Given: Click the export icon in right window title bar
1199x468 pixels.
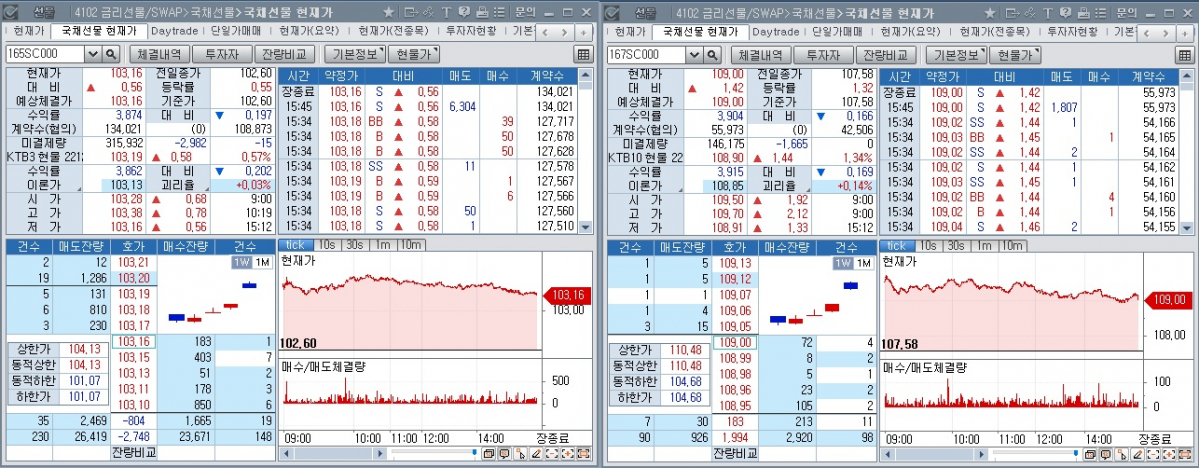Looking at the screenshot, I should pyautogui.click(x=1012, y=12).
